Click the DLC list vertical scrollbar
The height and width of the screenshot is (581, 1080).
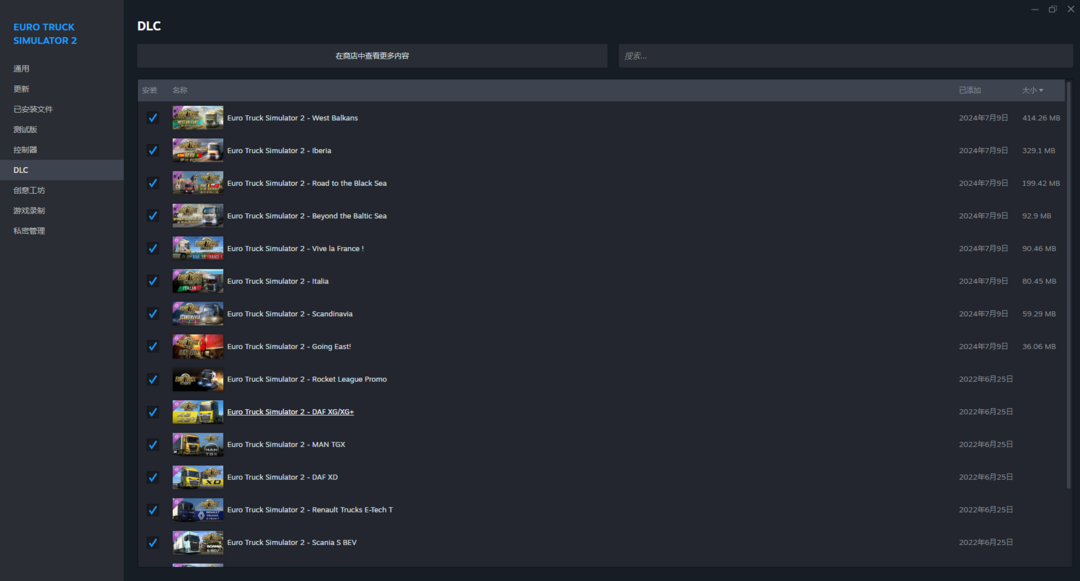click(1069, 285)
